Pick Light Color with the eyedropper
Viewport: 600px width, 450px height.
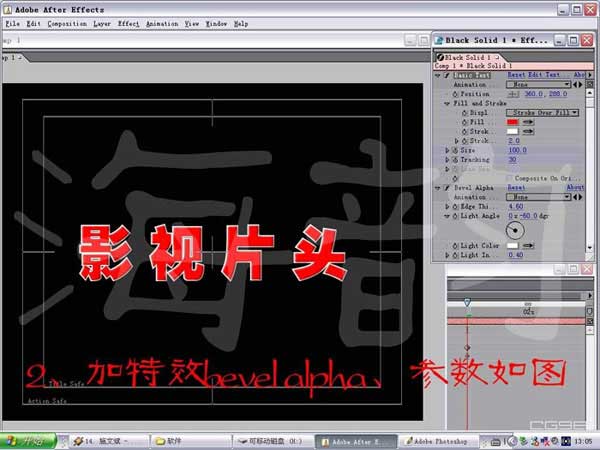coord(528,246)
